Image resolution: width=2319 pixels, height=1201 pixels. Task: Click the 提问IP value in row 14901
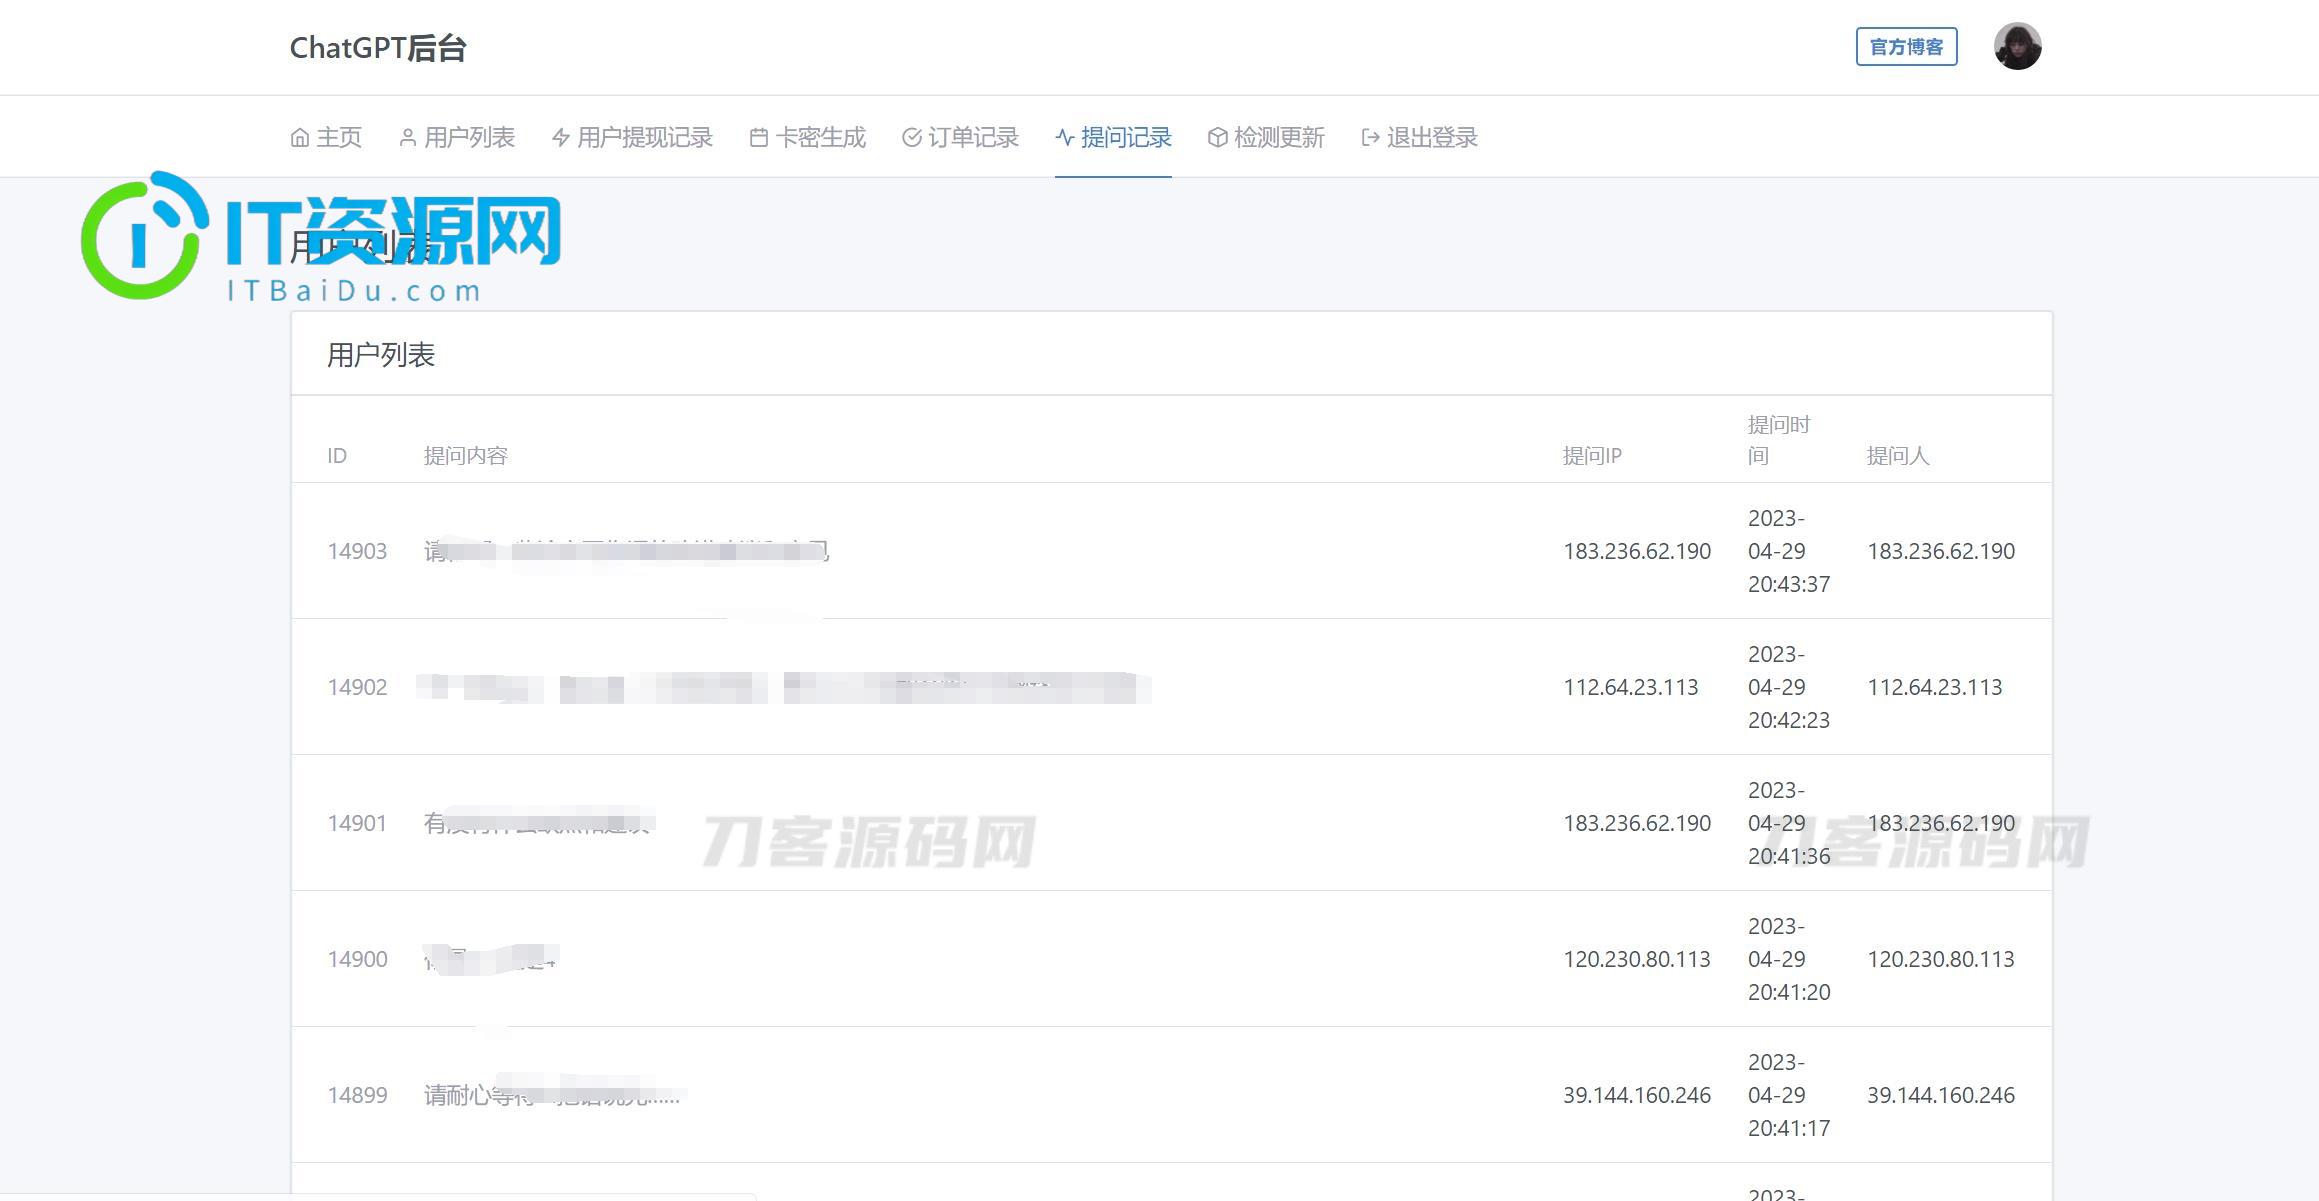[x=1637, y=823]
